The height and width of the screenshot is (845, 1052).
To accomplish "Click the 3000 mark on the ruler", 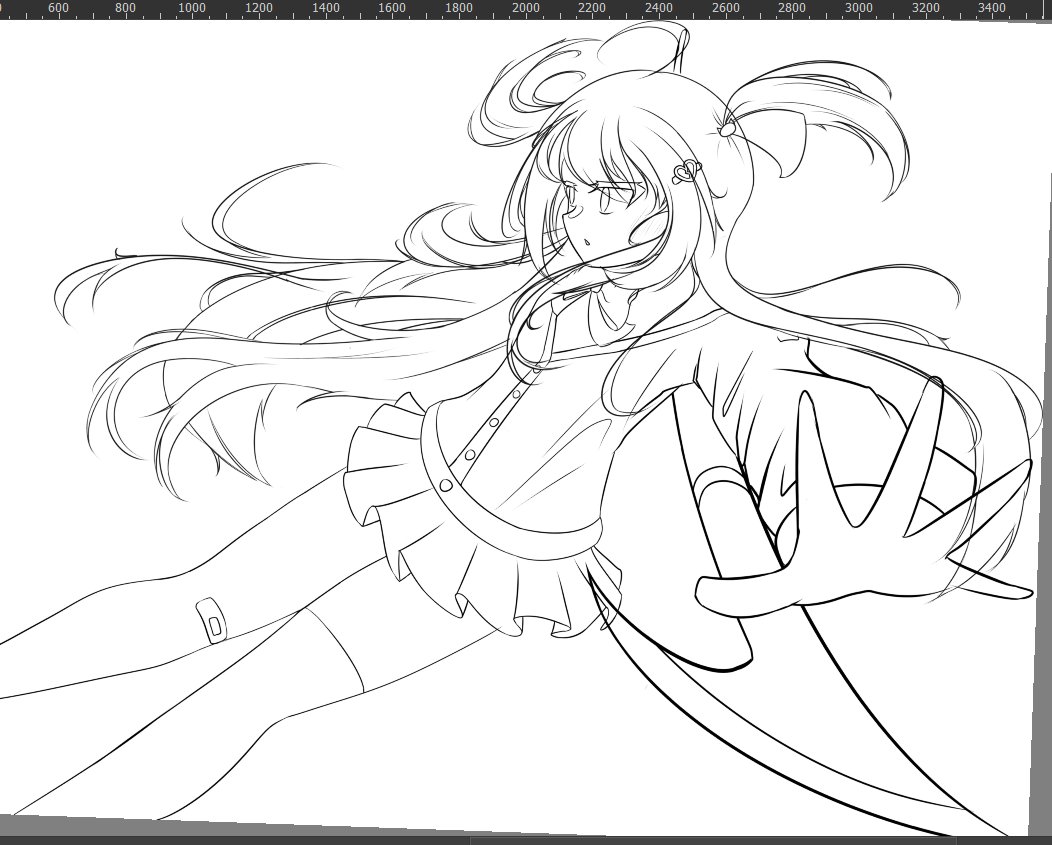I will (x=858, y=8).
